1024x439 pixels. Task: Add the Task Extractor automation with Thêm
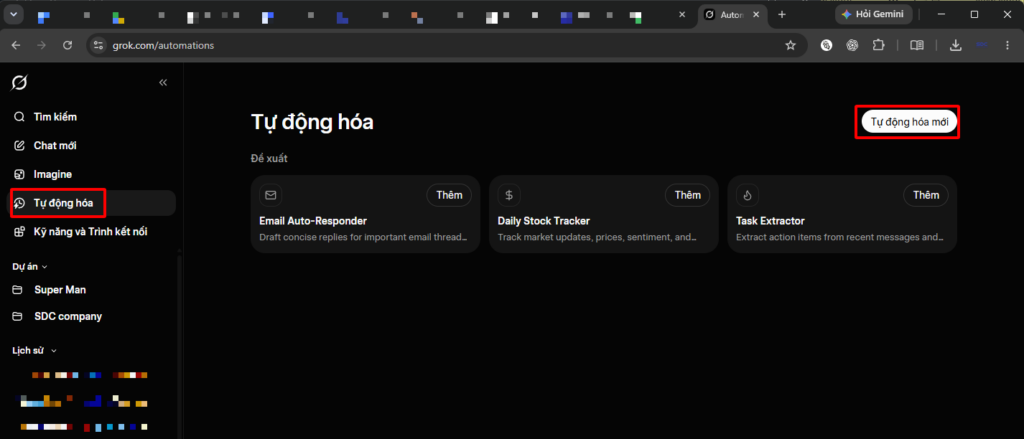point(926,195)
